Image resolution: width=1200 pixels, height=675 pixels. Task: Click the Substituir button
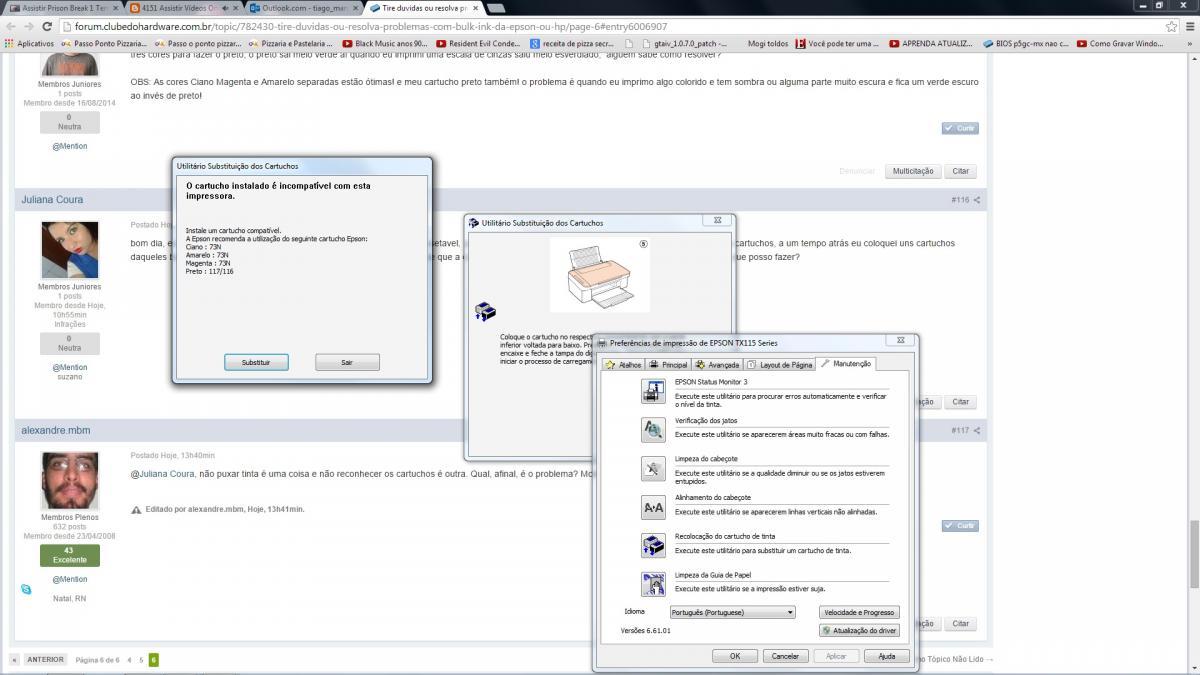pyautogui.click(x=256, y=362)
